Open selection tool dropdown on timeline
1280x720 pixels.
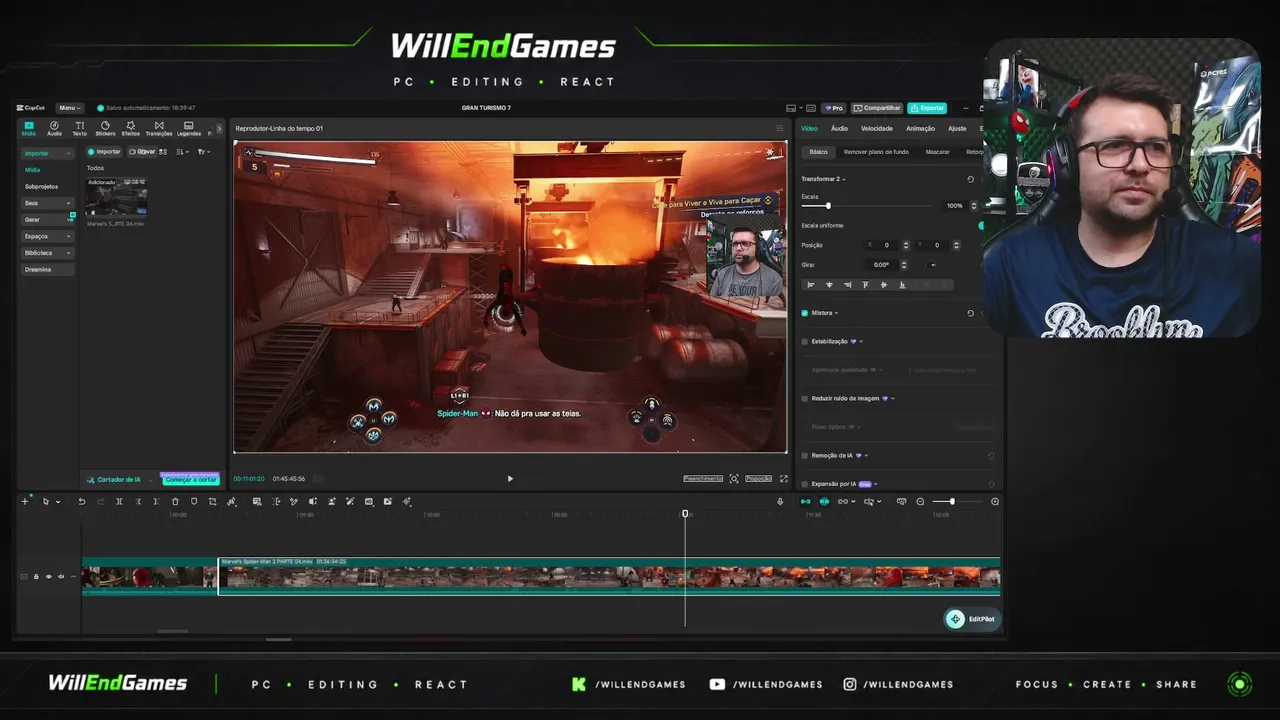click(57, 502)
